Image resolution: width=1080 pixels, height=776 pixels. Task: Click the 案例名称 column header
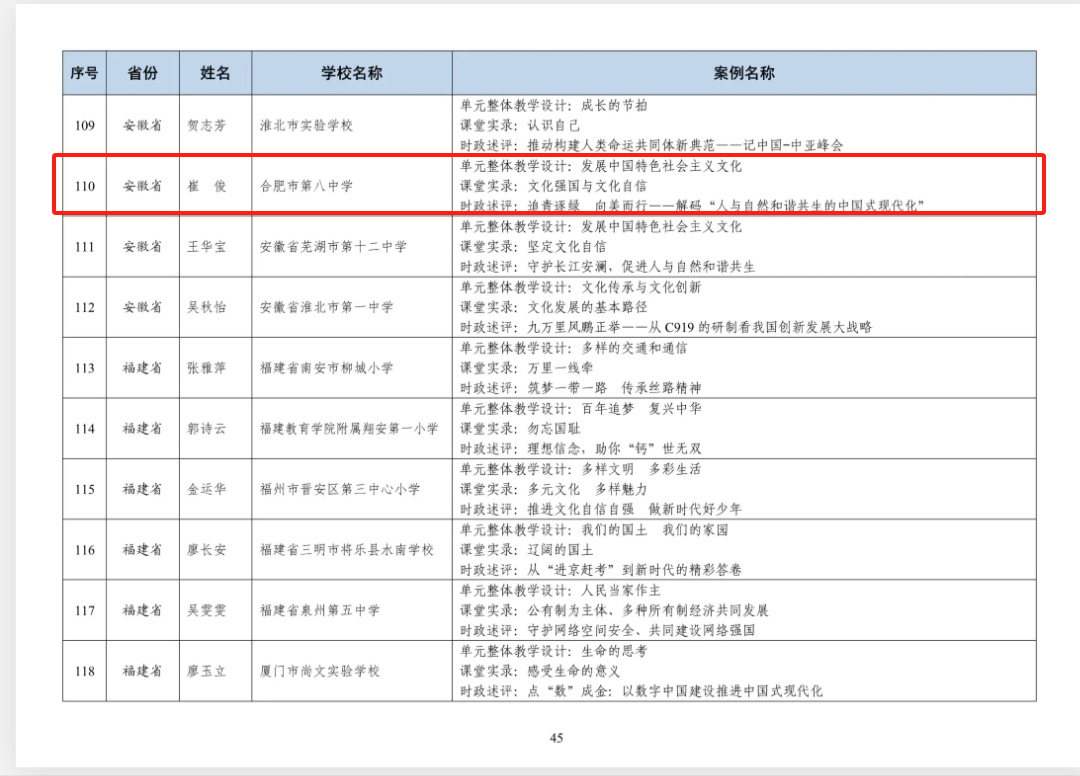(744, 73)
